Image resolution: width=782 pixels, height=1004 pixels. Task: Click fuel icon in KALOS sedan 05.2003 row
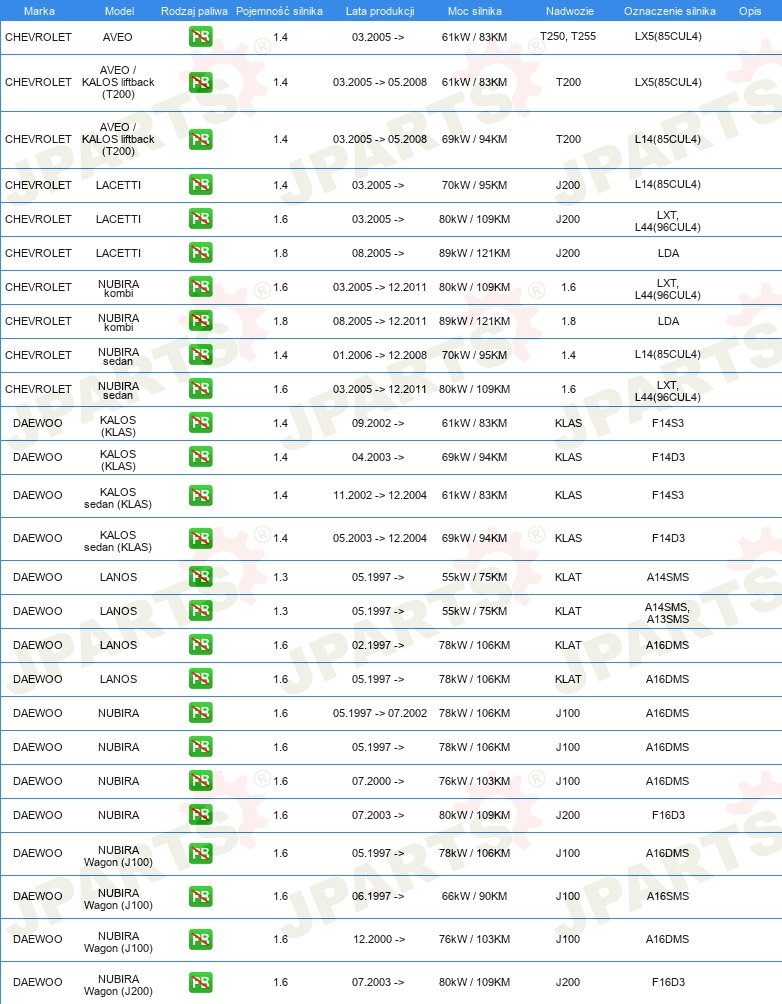coord(200,538)
